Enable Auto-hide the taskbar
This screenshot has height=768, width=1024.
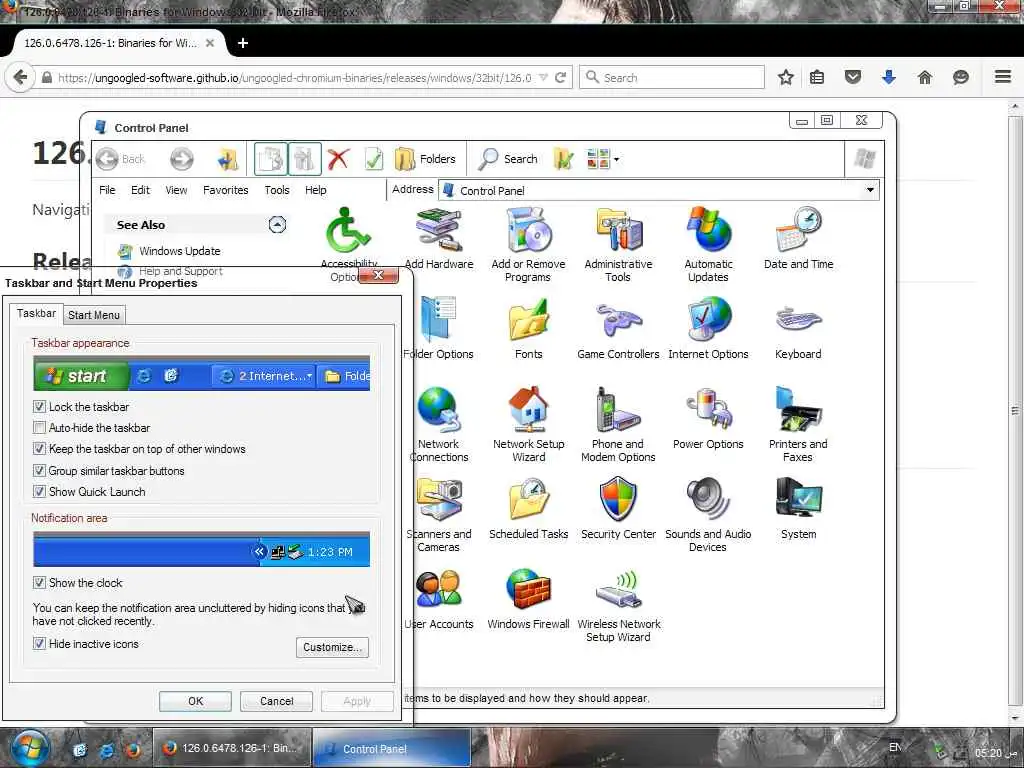(x=39, y=428)
